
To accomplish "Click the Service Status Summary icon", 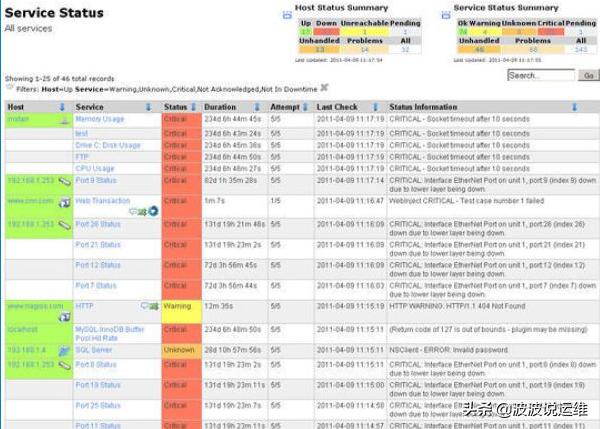I will (x=446, y=15).
